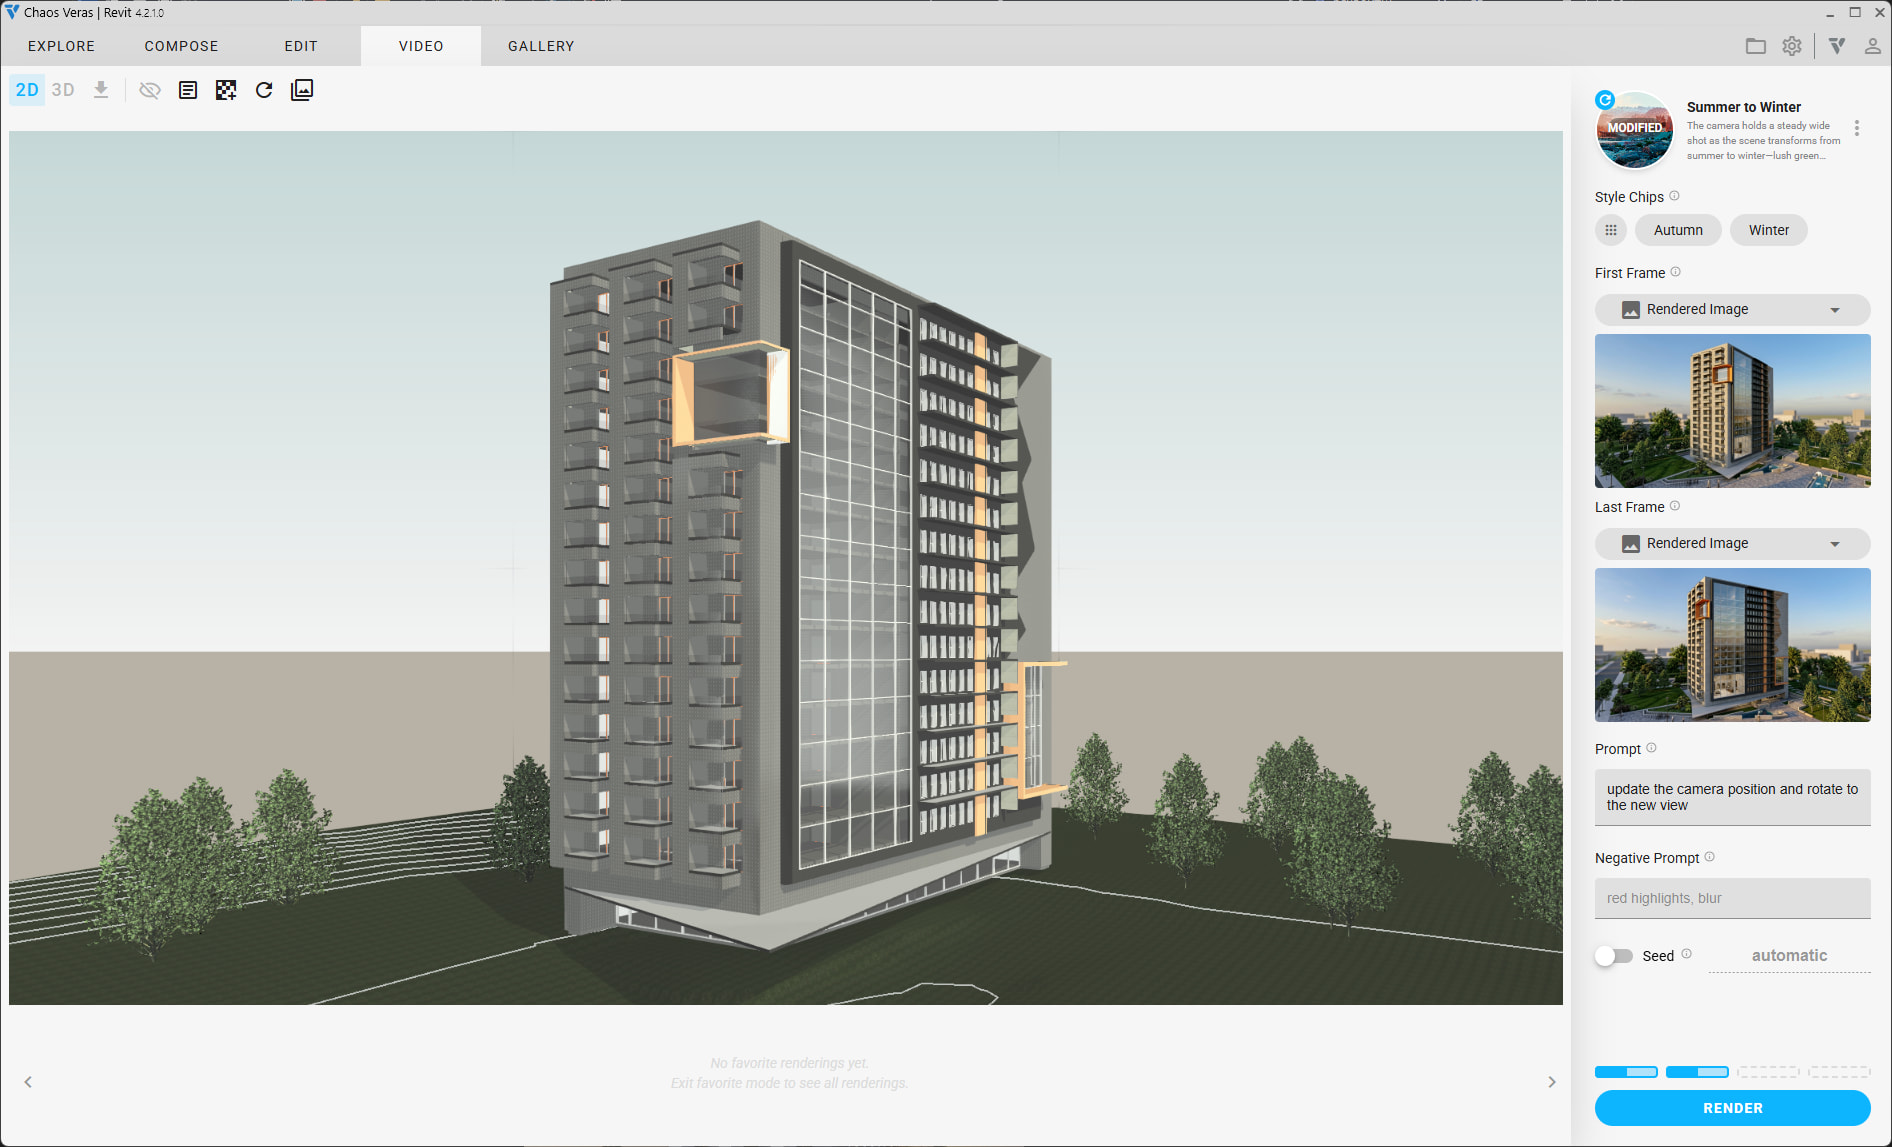Click the Negative Prompt input field
Image resolution: width=1892 pixels, height=1147 pixels.
tap(1732, 898)
